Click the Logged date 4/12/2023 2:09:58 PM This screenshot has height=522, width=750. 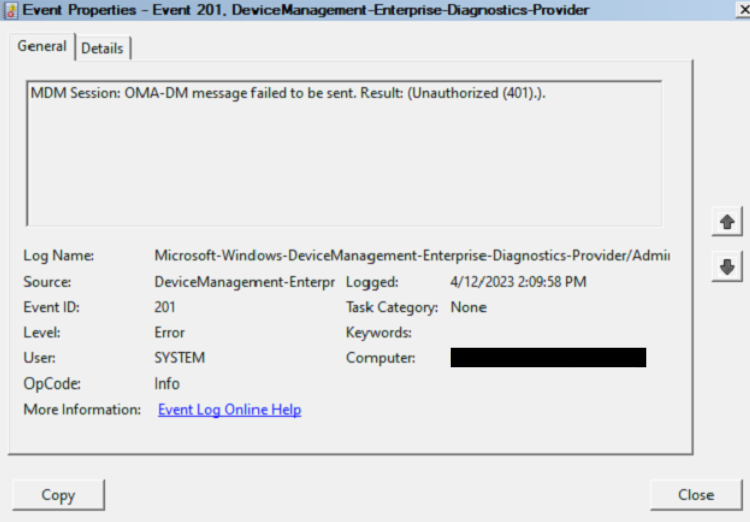518,282
